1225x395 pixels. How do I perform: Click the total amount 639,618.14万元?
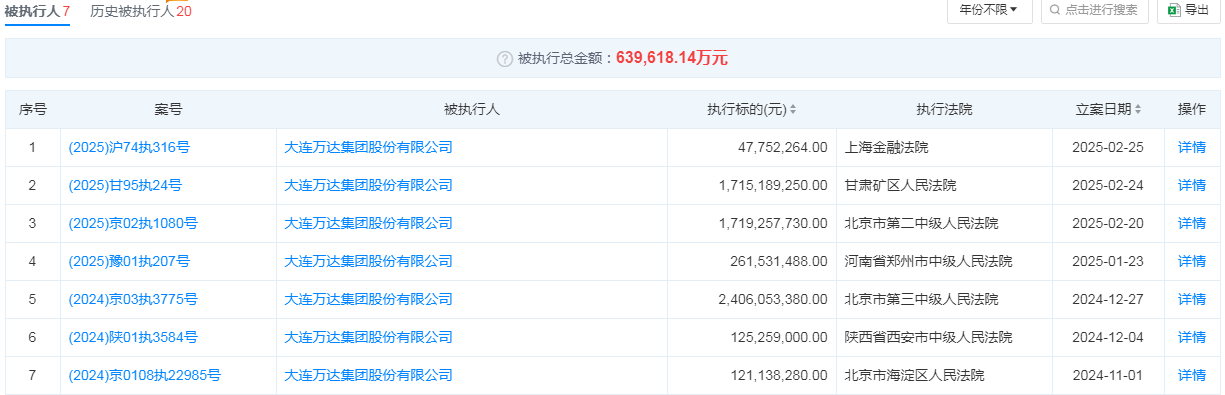tap(672, 59)
